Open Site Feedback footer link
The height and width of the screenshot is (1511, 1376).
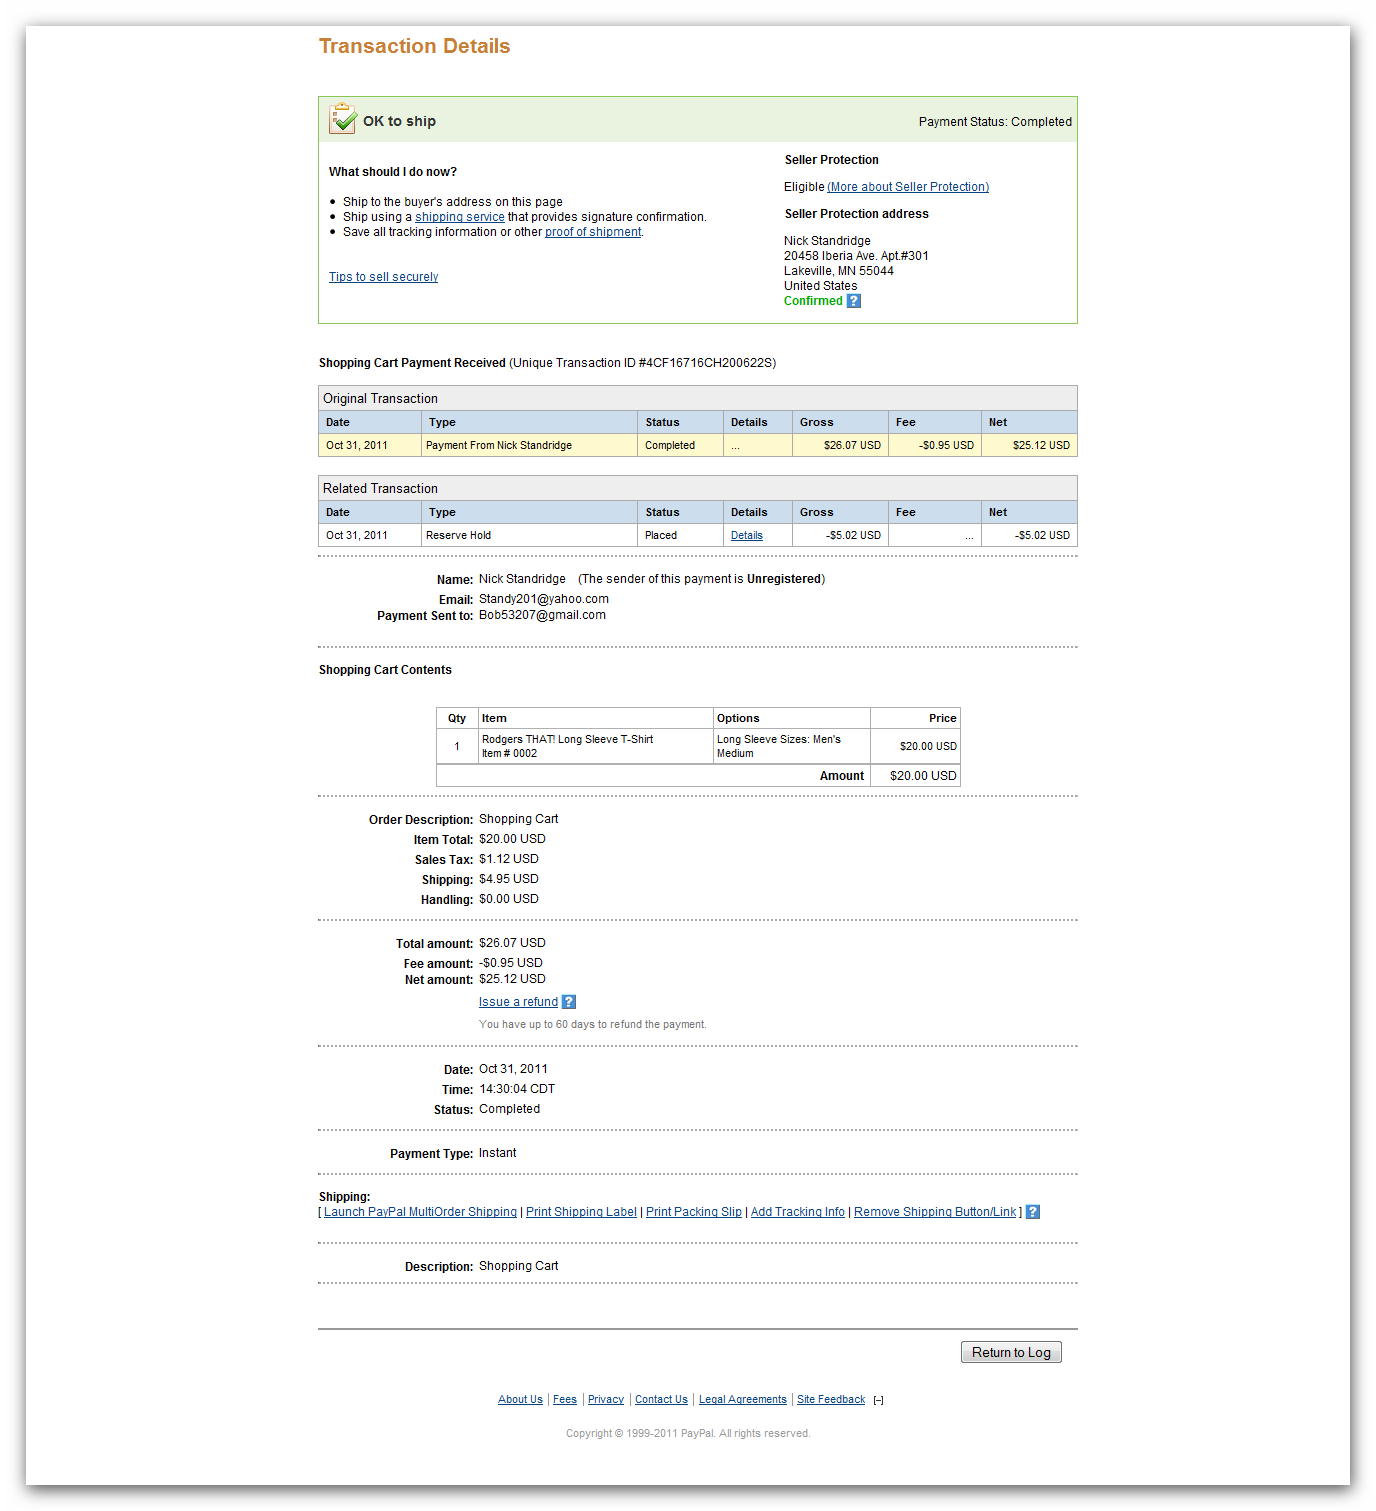[x=831, y=1400]
